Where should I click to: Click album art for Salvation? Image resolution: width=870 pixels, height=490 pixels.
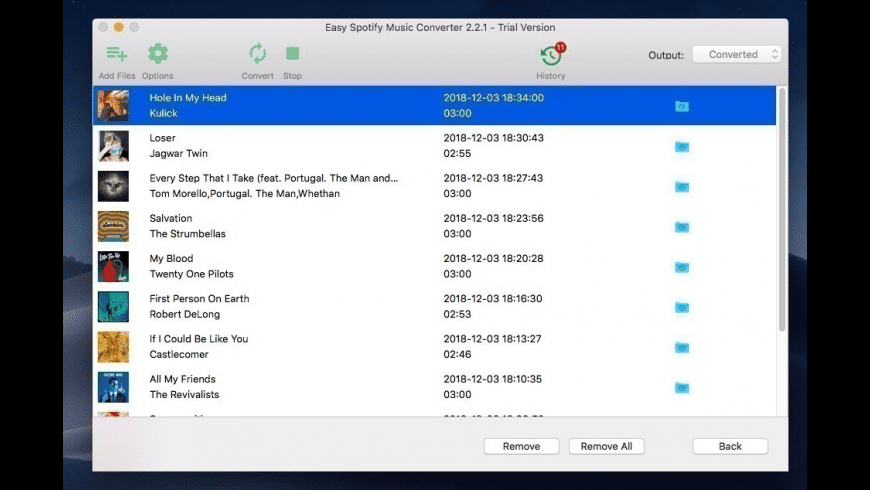click(113, 226)
